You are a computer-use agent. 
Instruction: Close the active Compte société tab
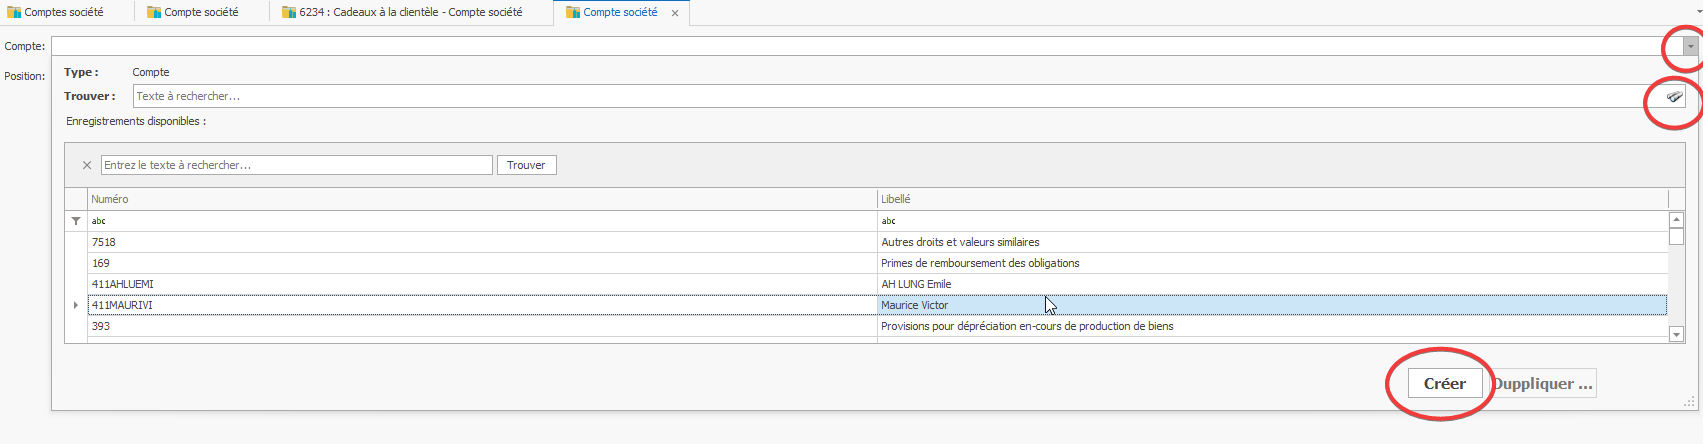tap(675, 13)
